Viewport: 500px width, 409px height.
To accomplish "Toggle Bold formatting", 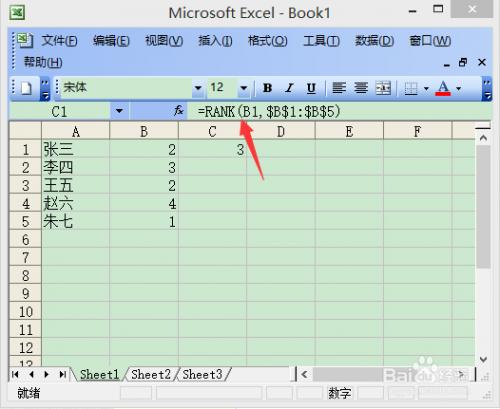I will tap(267, 88).
